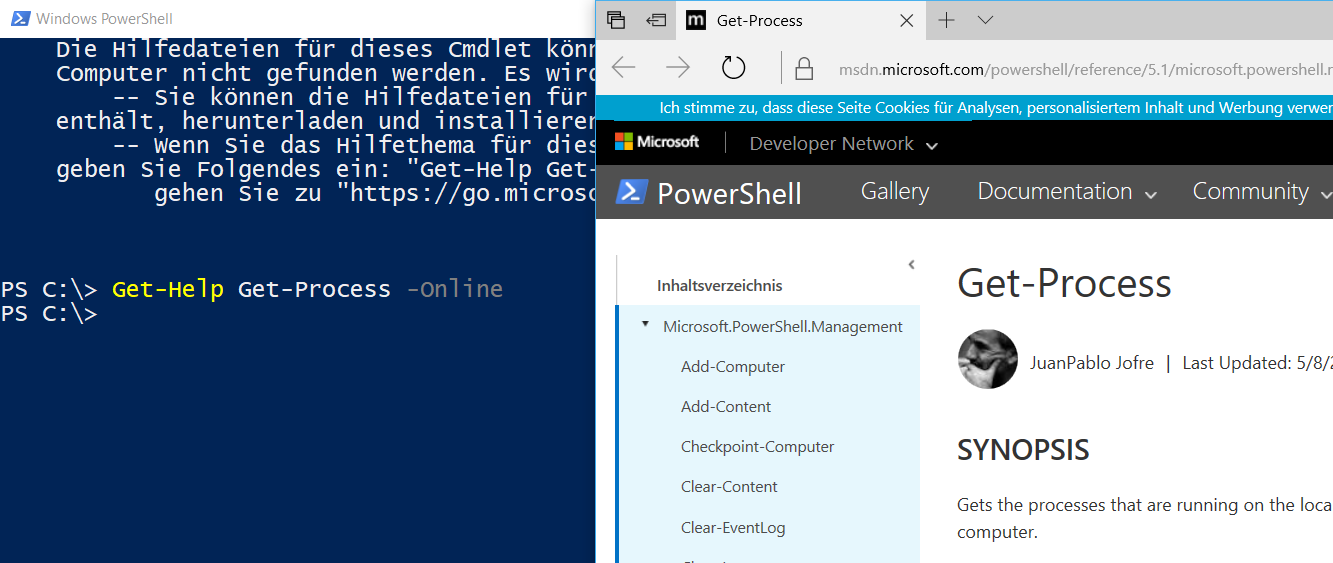
Task: Open the JuanPablo Jofre author link
Action: 1092,363
